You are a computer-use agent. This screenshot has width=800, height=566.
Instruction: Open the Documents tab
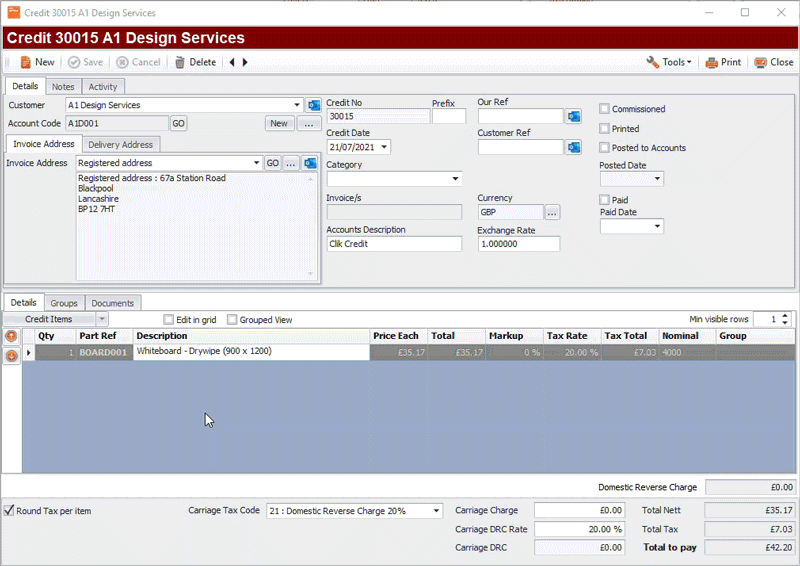coord(113,303)
